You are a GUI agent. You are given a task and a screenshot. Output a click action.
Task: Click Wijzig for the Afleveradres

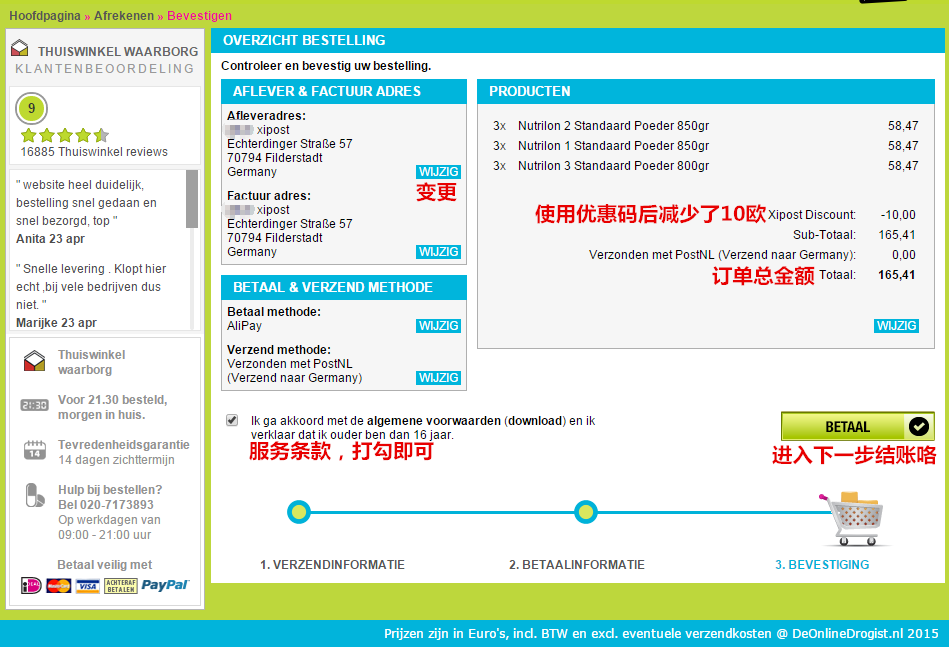click(x=439, y=171)
